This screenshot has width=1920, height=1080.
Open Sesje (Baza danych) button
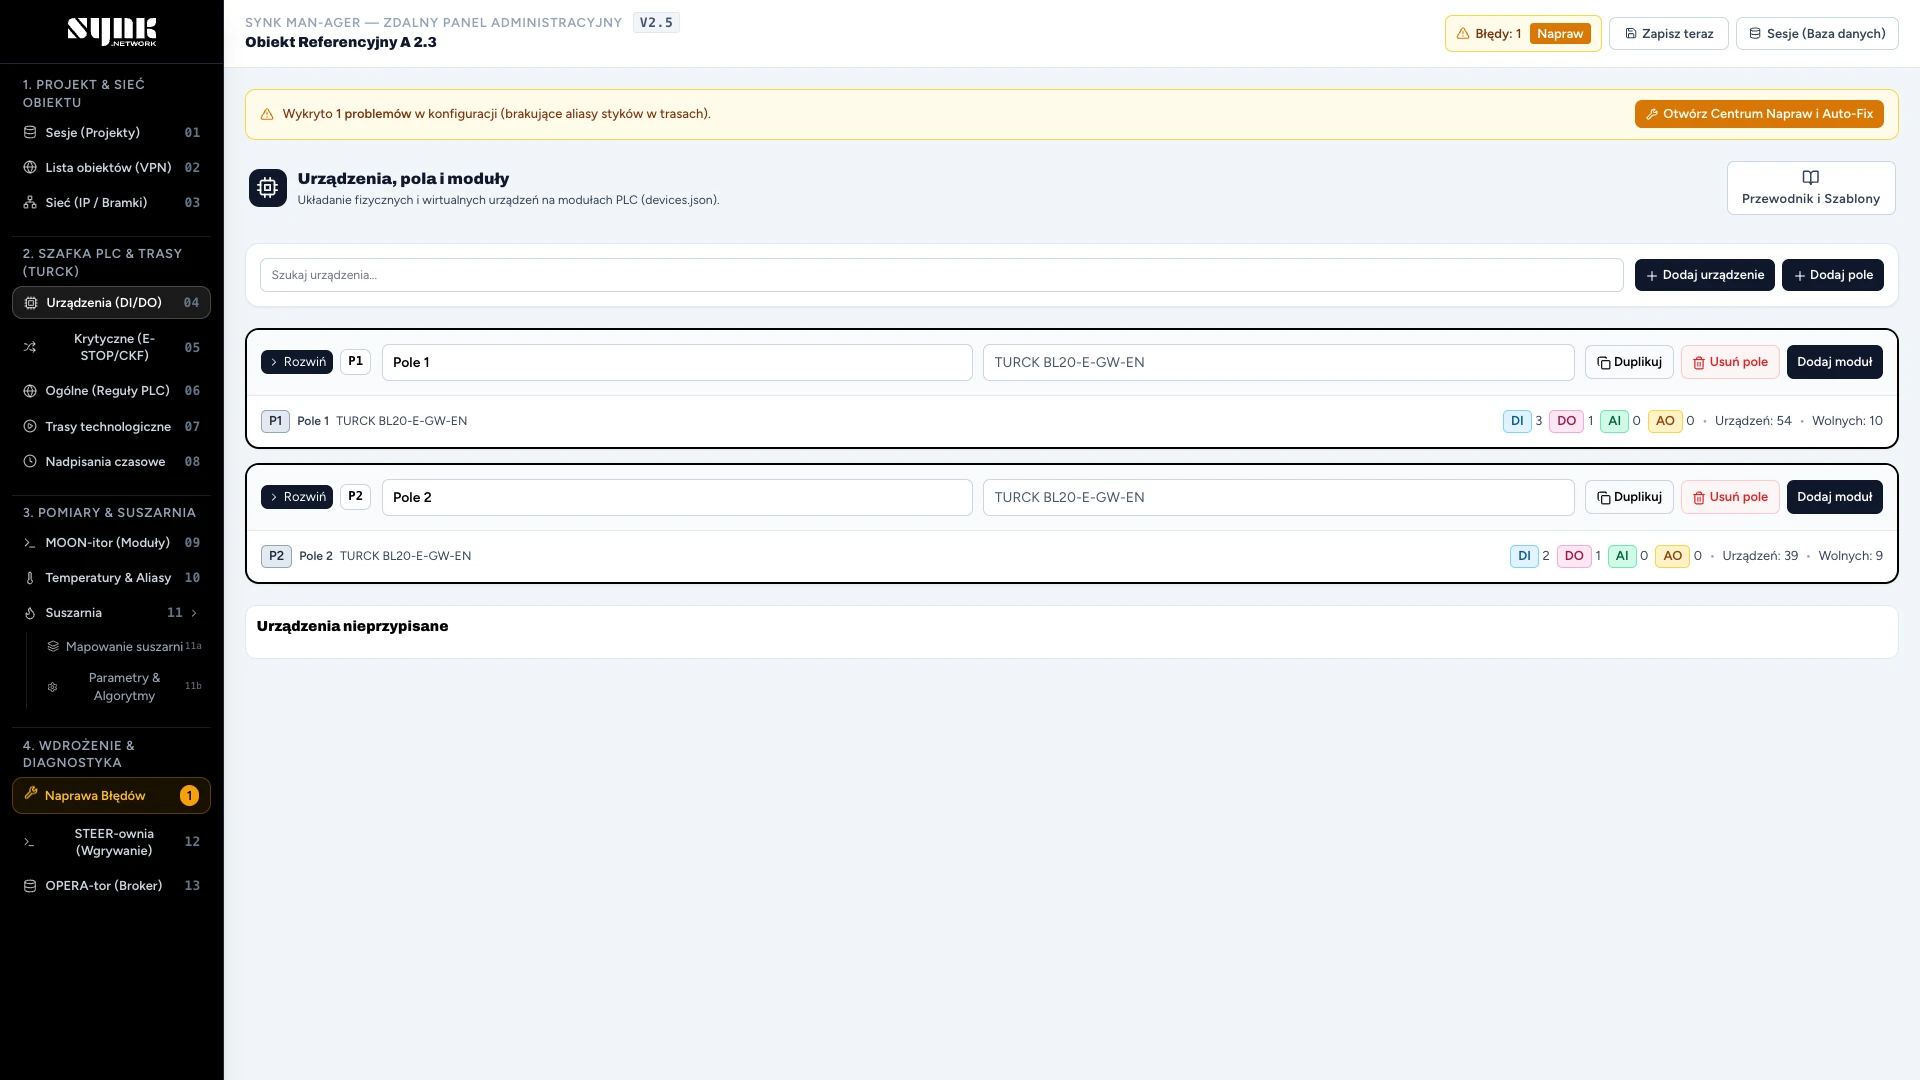tap(1817, 34)
